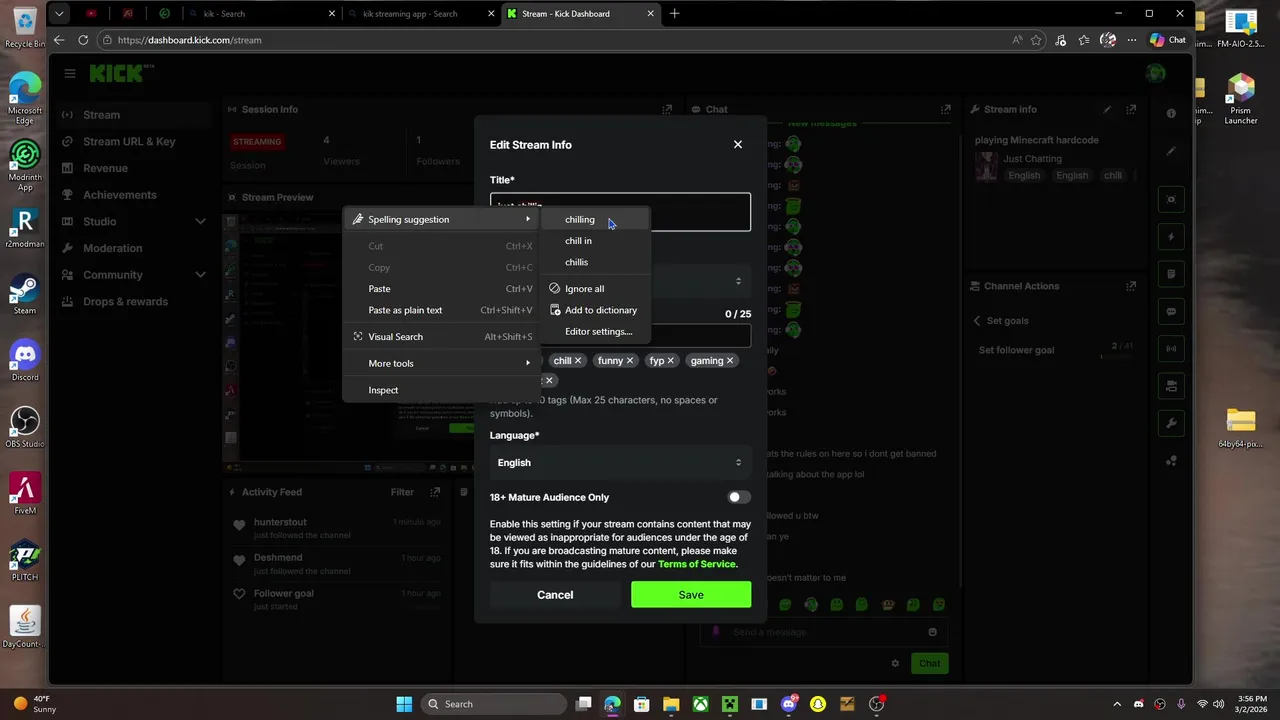
Task: Open the emoji picker in chat input
Action: pos(932,632)
